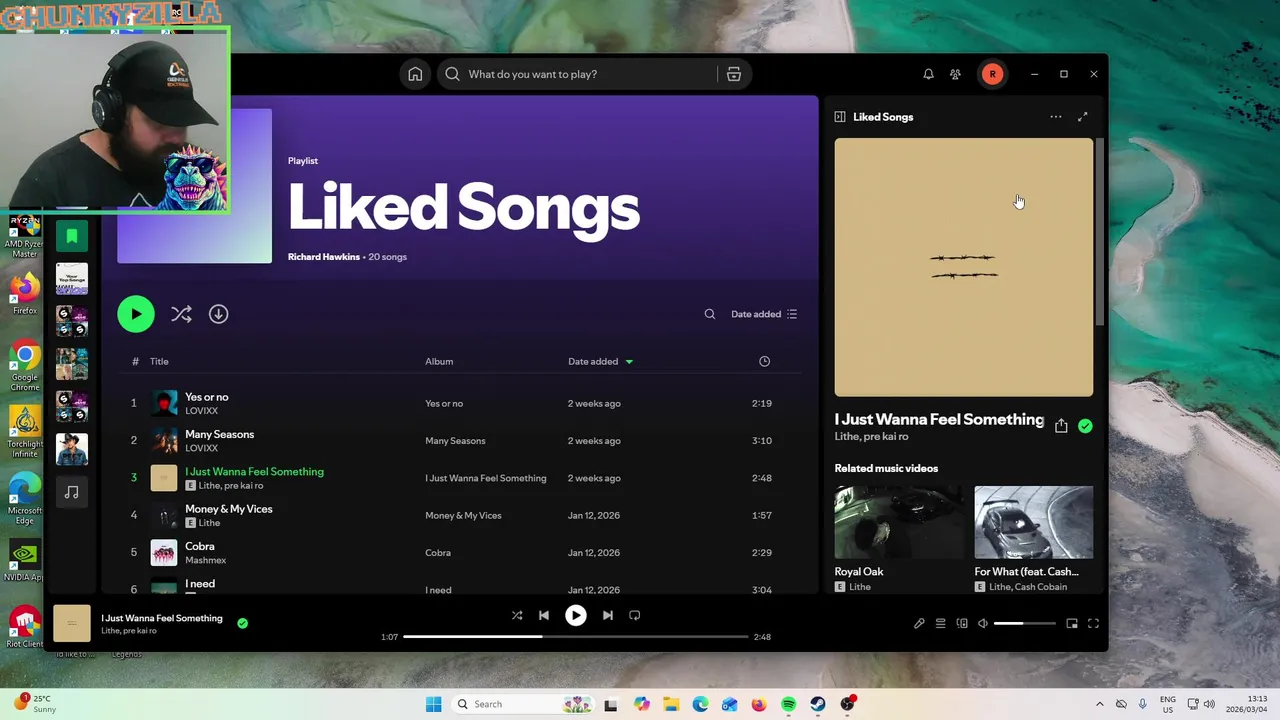Open File Explorer from taskbar

[670, 704]
